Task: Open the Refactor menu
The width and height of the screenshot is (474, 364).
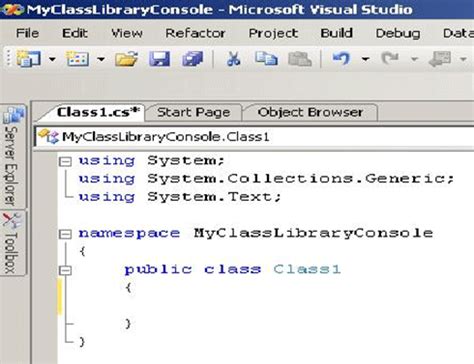Action: (x=195, y=33)
